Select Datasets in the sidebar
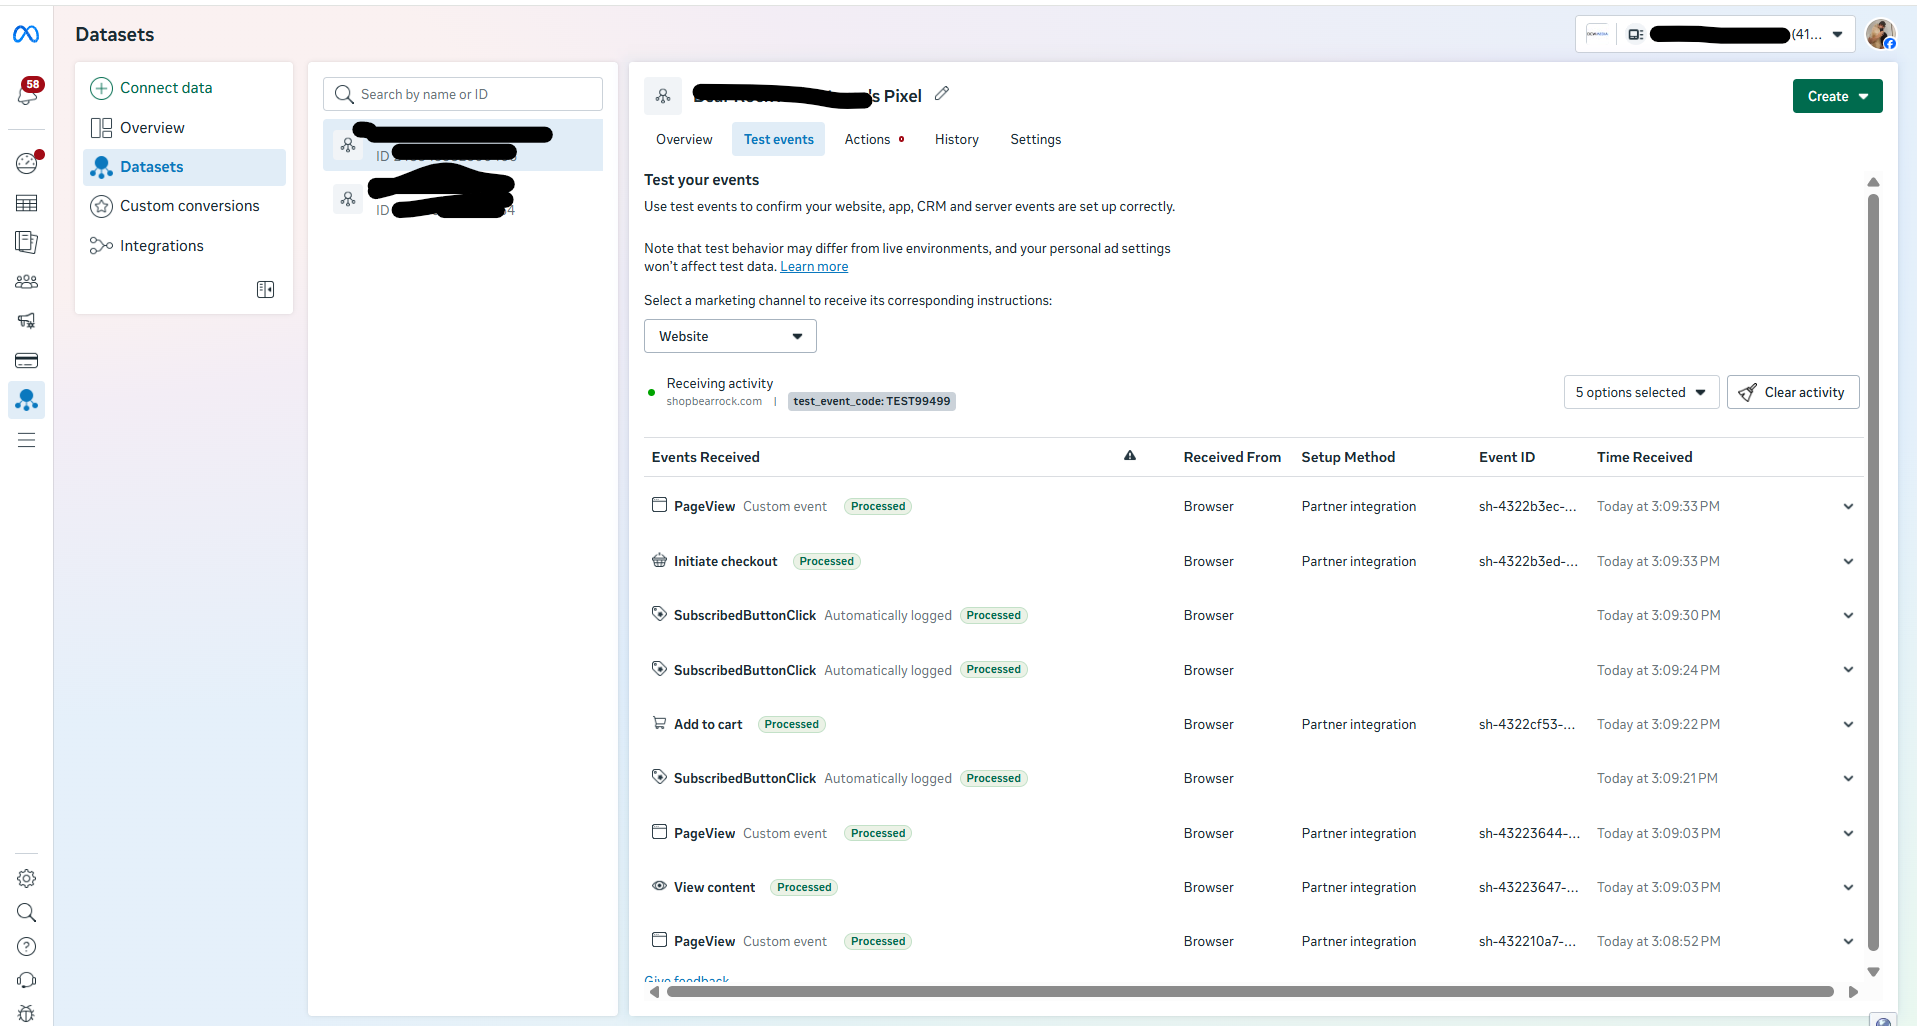 [185, 167]
